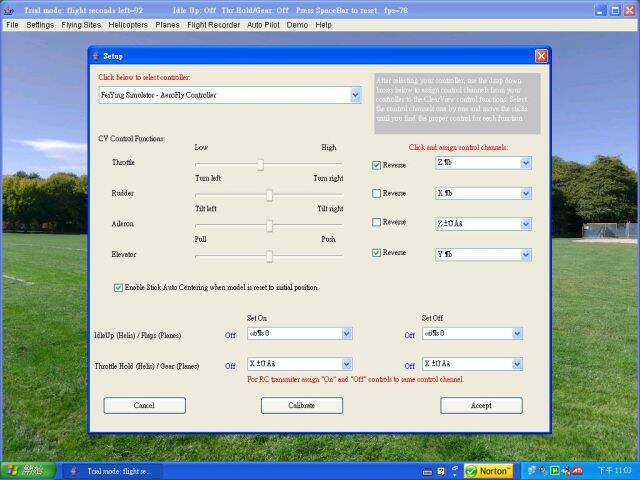Click the Rudder slider handle
The height and width of the screenshot is (480, 640).
click(269, 196)
